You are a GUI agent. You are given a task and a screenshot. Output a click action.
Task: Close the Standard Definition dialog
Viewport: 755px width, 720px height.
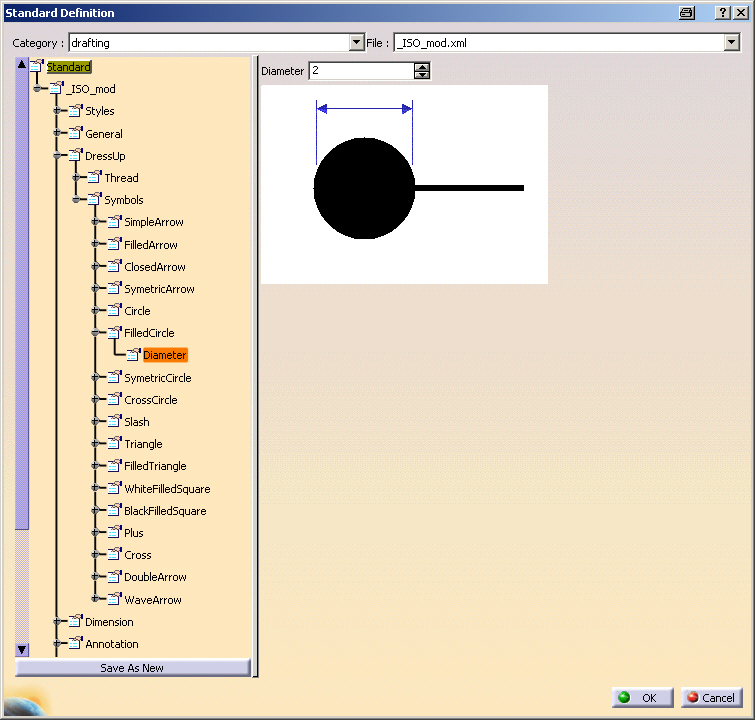coord(741,13)
